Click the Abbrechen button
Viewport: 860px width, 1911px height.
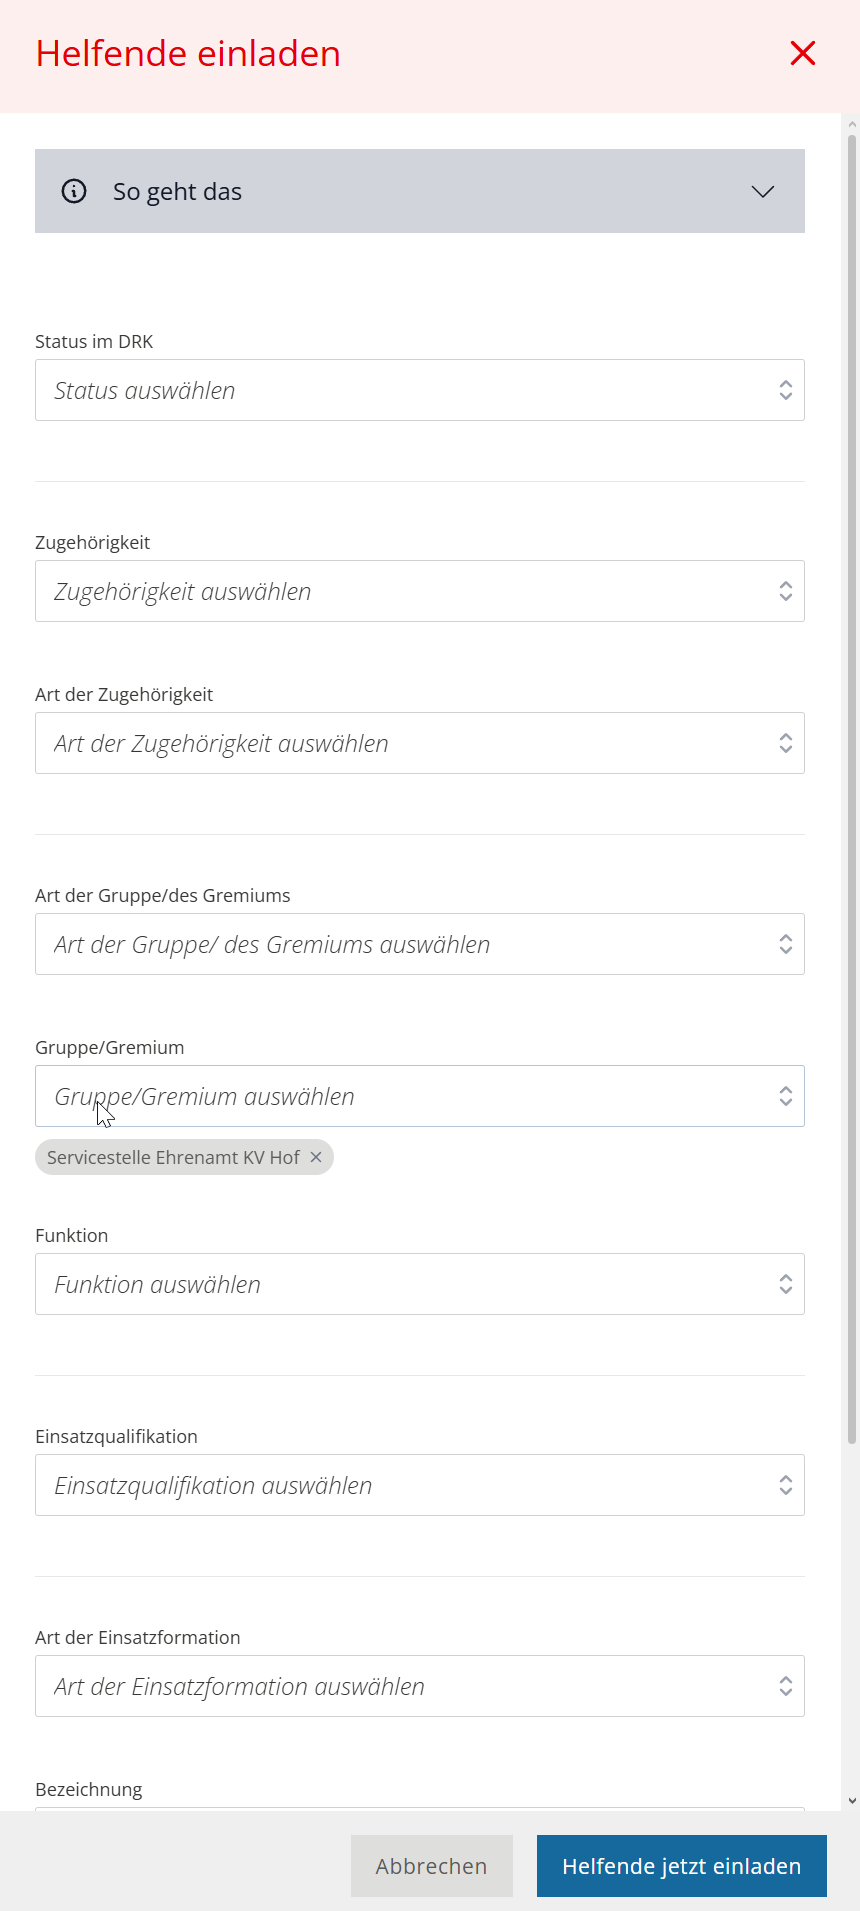point(431,1866)
